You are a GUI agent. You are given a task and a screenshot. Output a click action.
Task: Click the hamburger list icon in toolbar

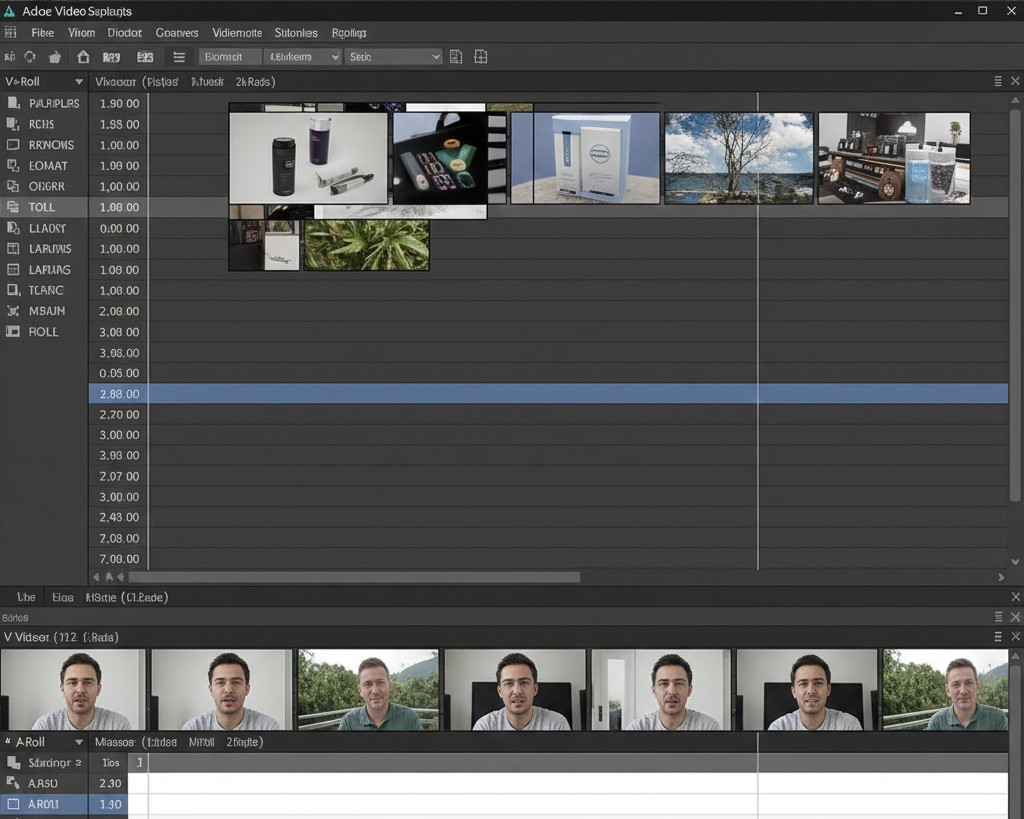point(179,57)
